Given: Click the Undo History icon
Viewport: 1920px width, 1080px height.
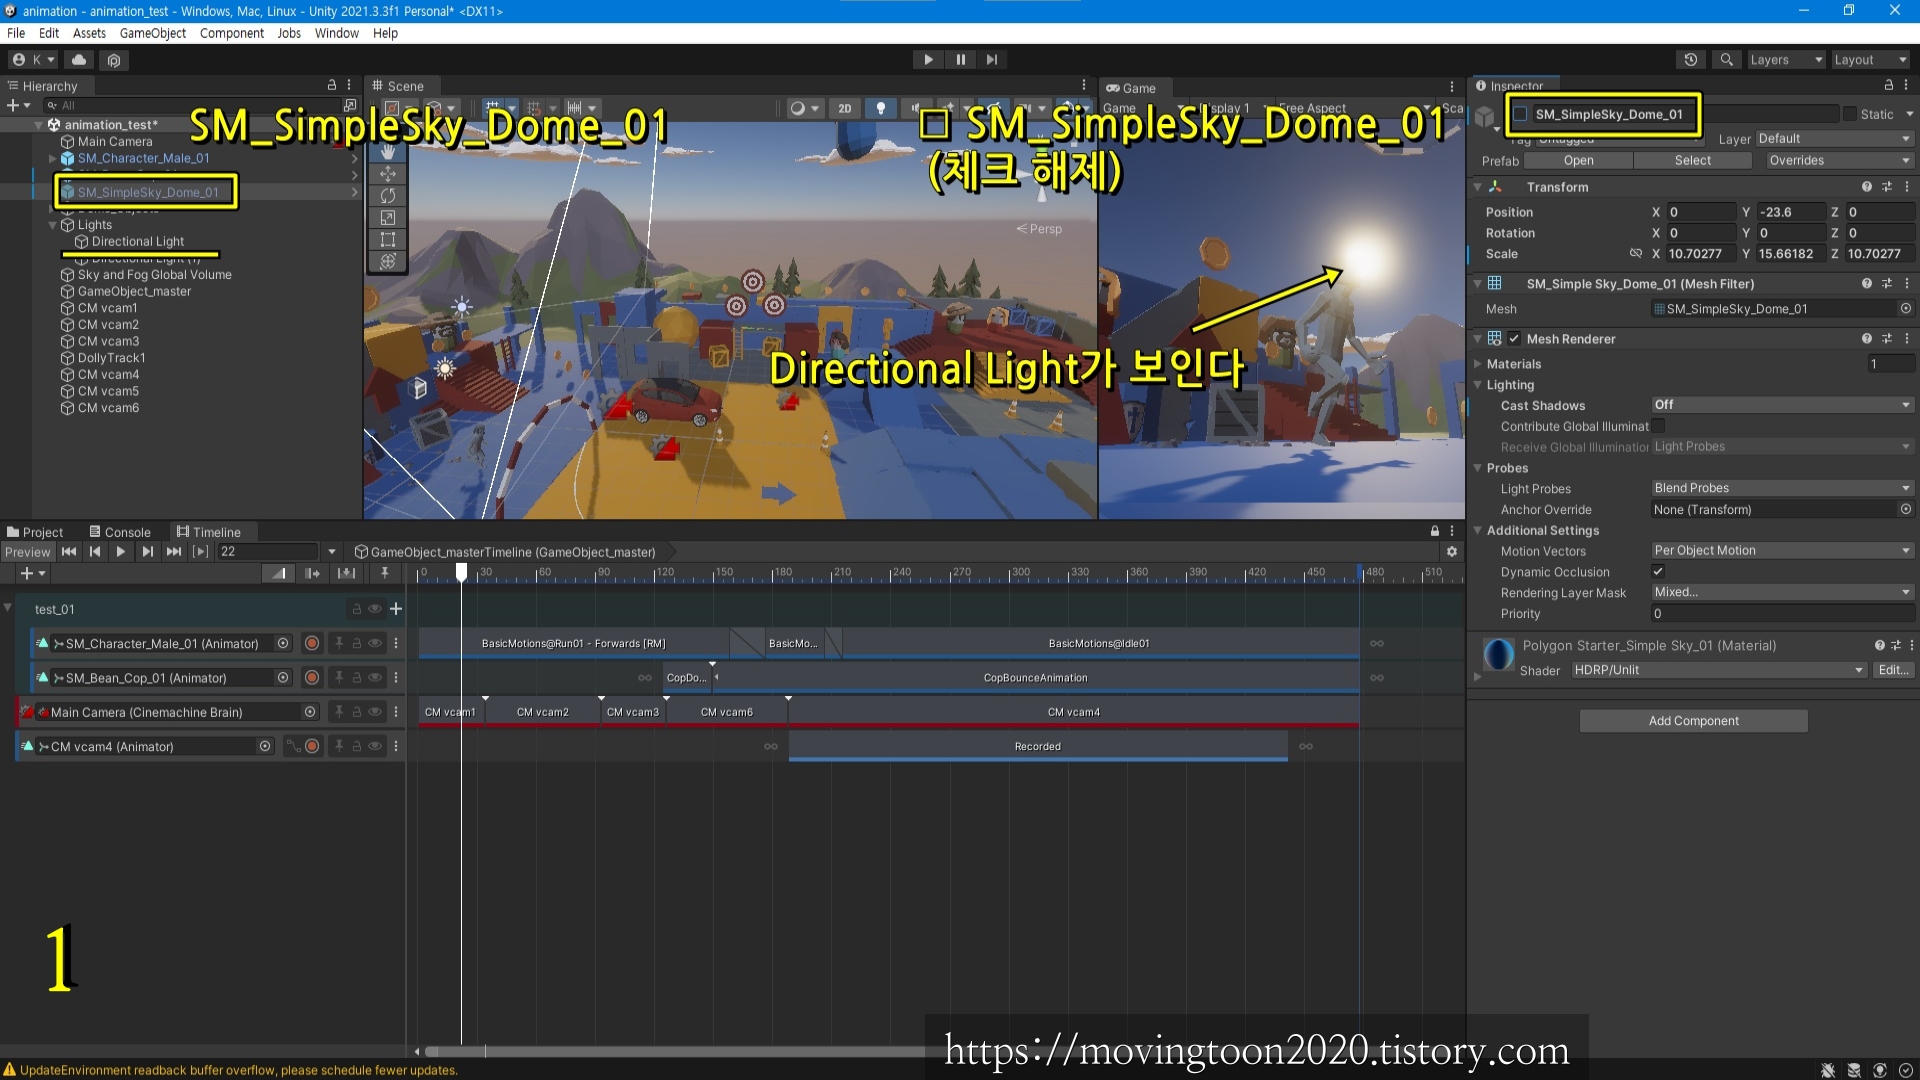Looking at the screenshot, I should point(1691,60).
